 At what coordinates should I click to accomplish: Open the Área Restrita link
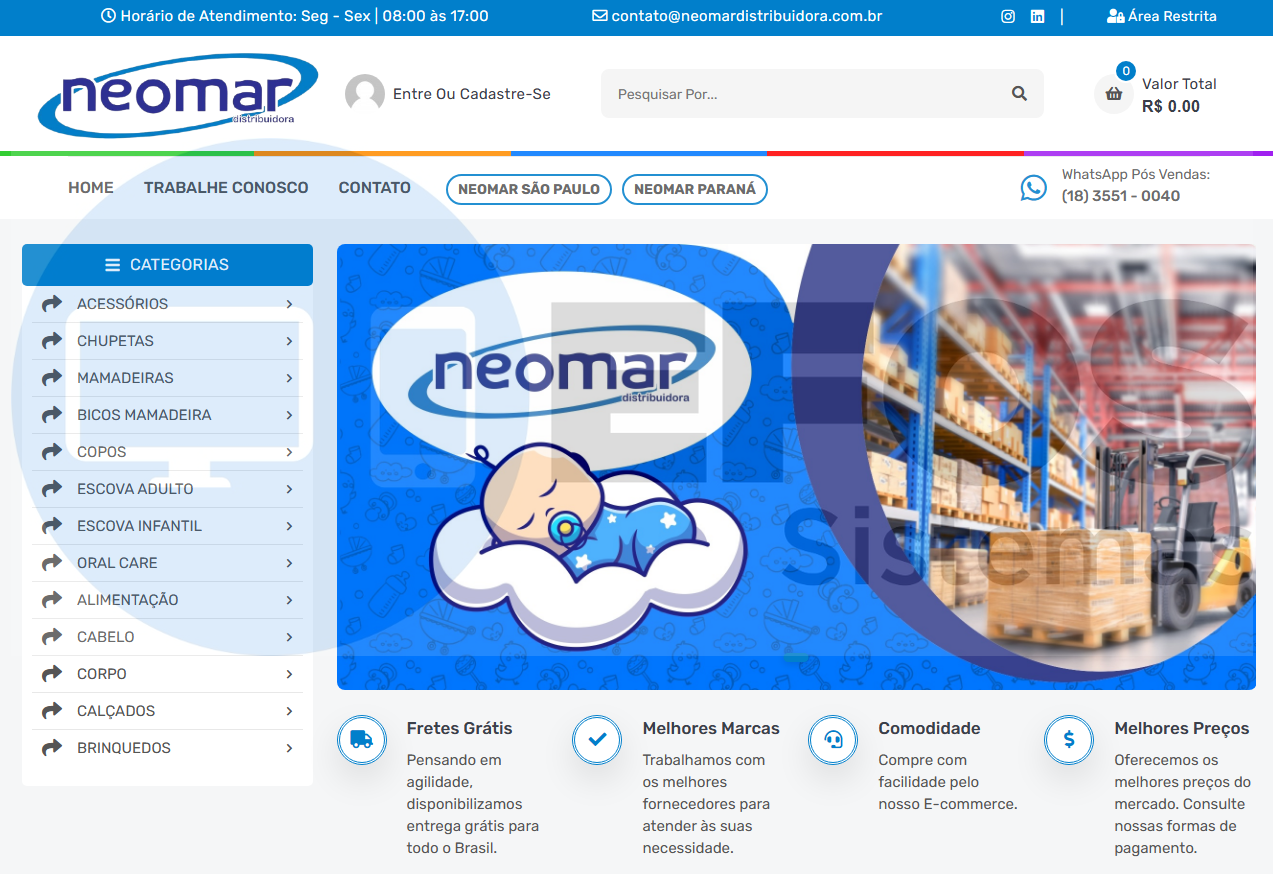pos(1162,17)
